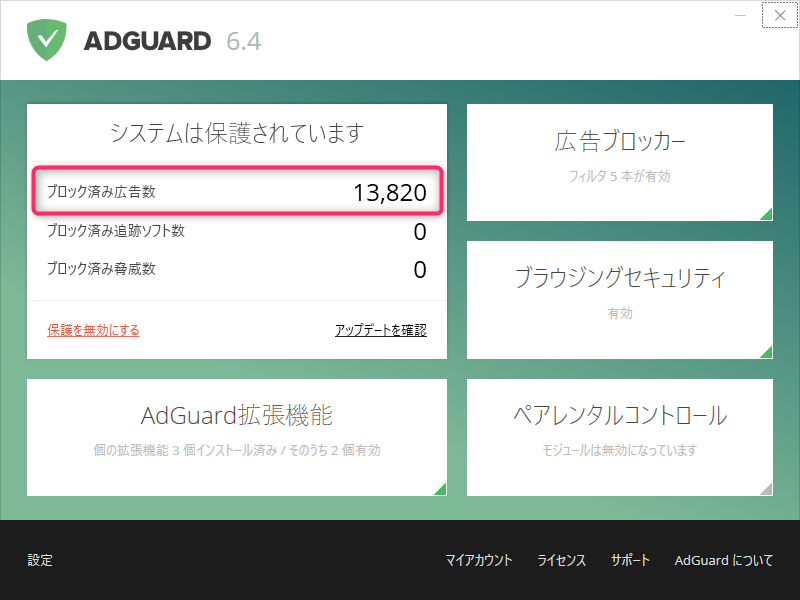This screenshot has height=600, width=800.
Task: Click green corner triangle on AdGuard拡張機能 tile
Action: (x=440, y=489)
